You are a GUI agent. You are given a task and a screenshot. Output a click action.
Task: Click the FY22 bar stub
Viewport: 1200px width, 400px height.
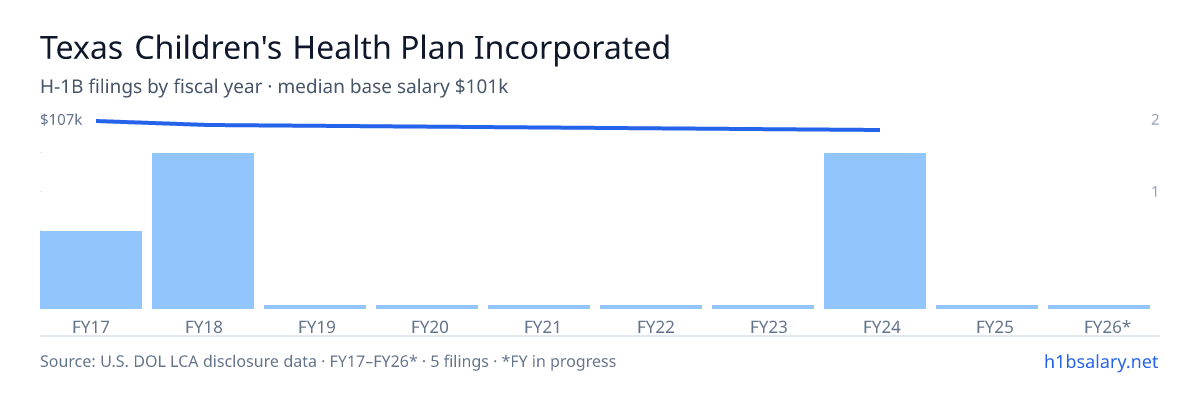[651, 307]
